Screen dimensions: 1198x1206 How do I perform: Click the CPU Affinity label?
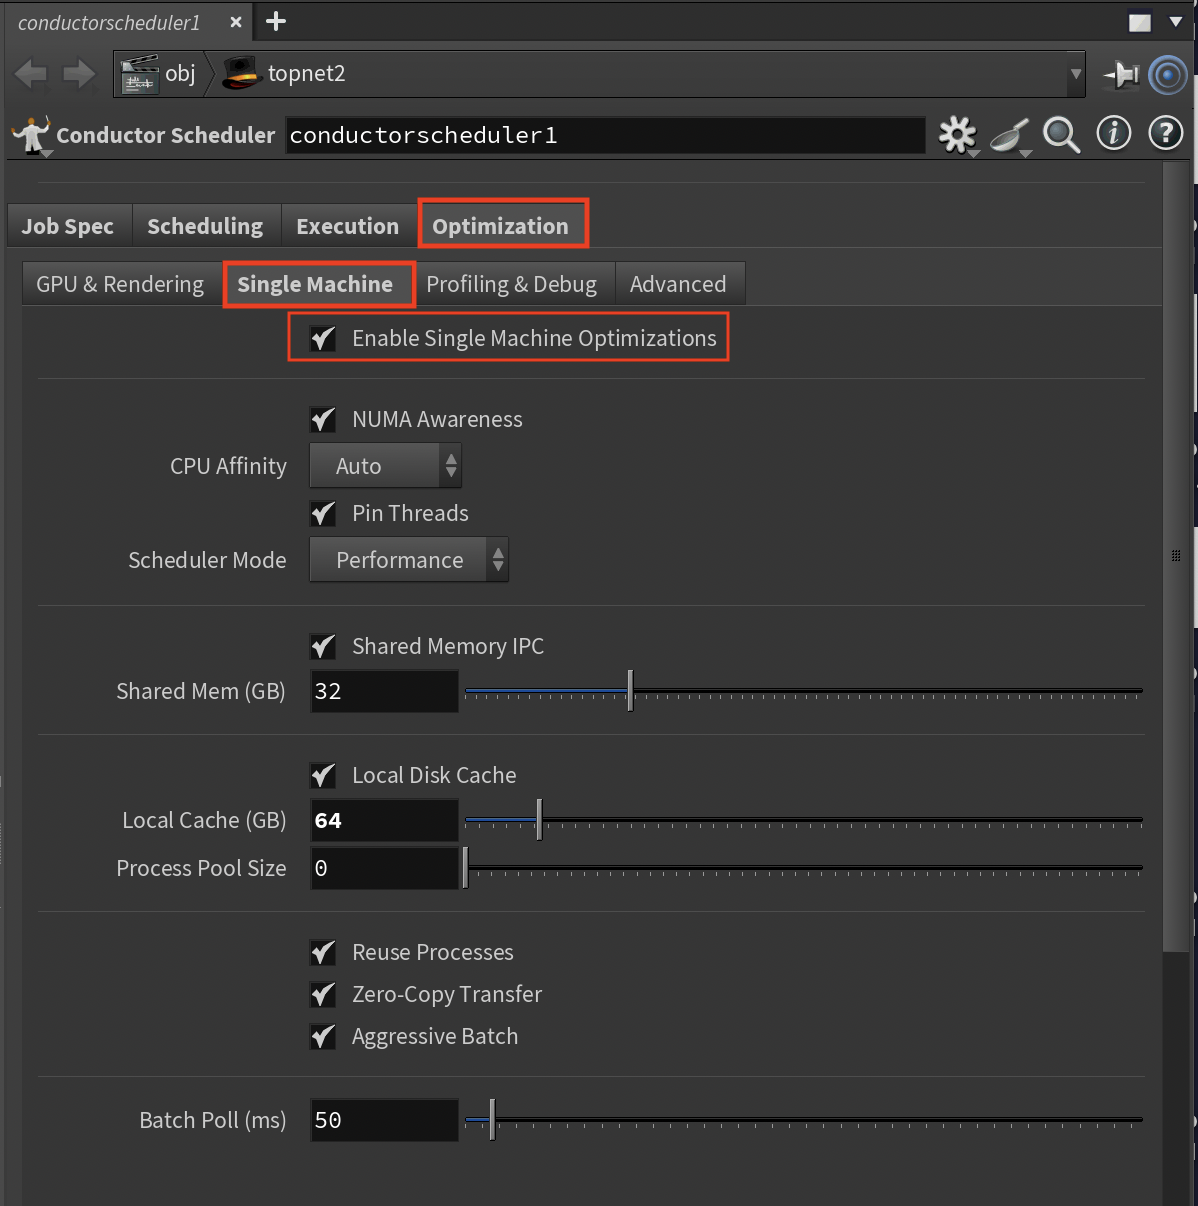click(x=228, y=466)
